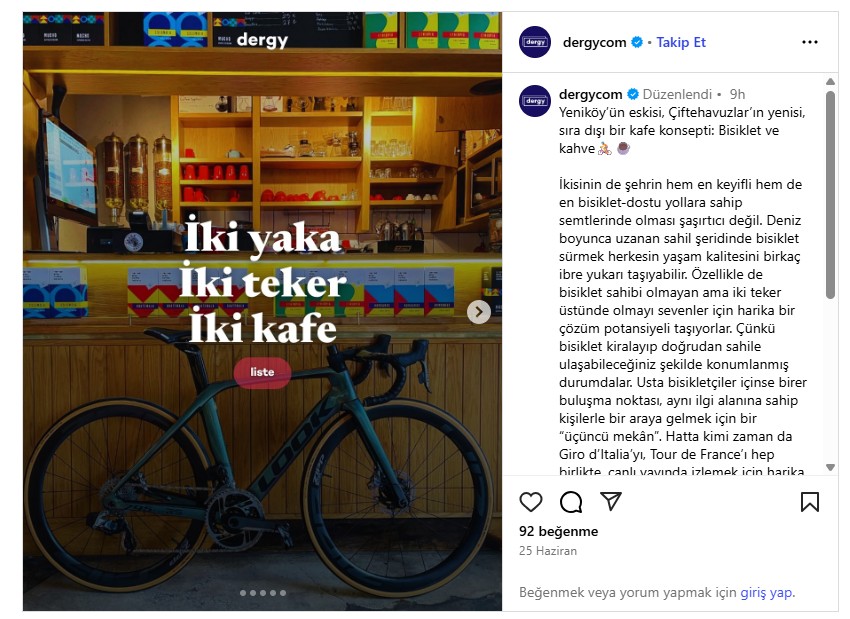
Task: Like the post with the heart icon
Action: point(530,502)
